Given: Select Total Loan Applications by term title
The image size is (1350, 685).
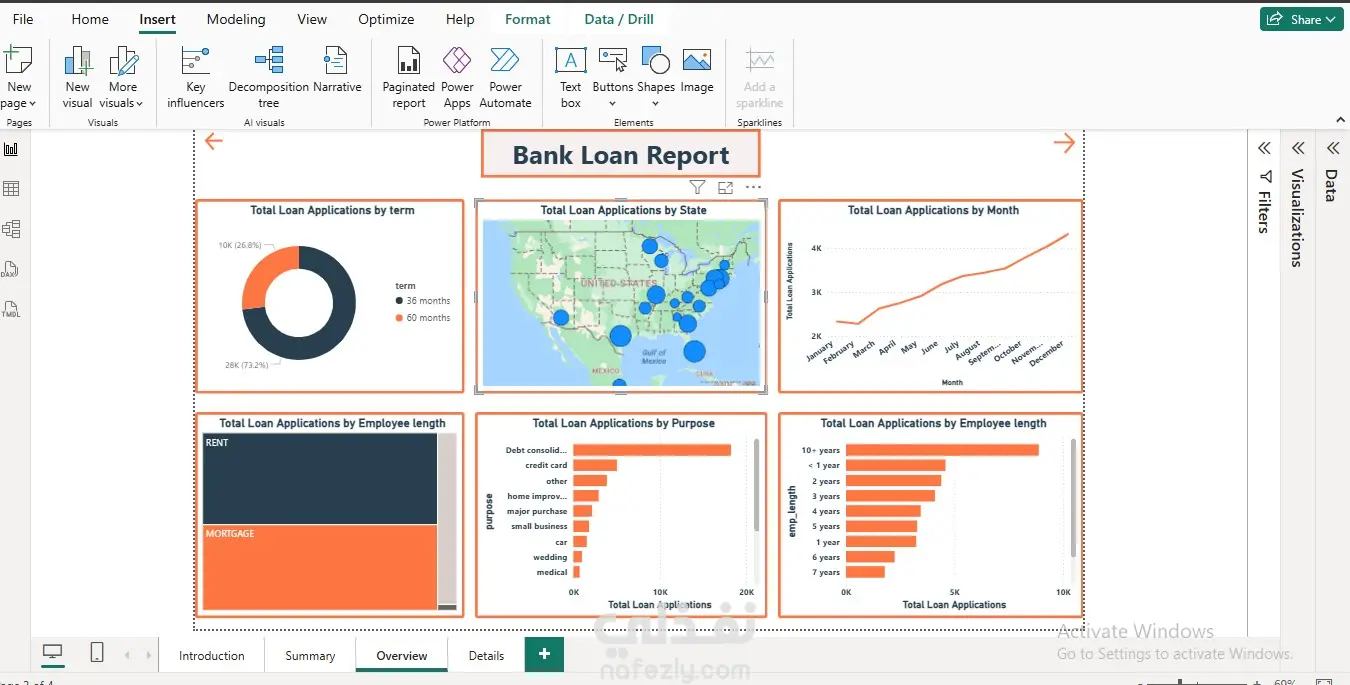Looking at the screenshot, I should tap(332, 210).
